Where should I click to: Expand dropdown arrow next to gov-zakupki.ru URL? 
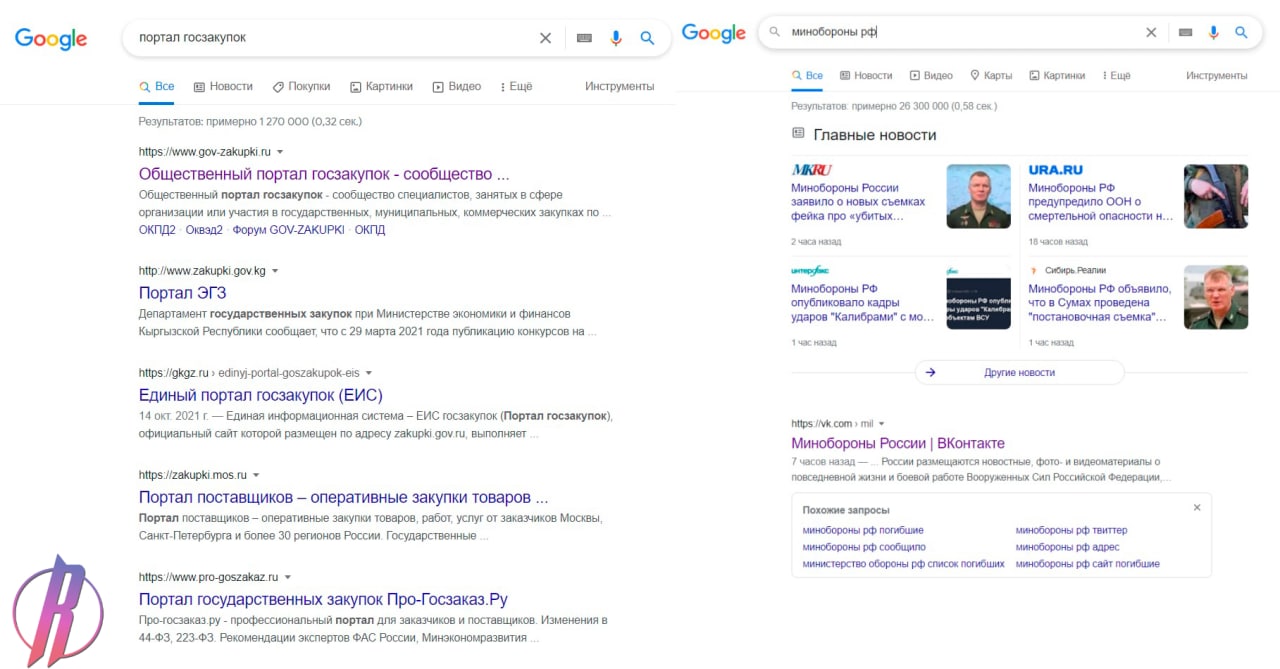pyautogui.click(x=280, y=152)
